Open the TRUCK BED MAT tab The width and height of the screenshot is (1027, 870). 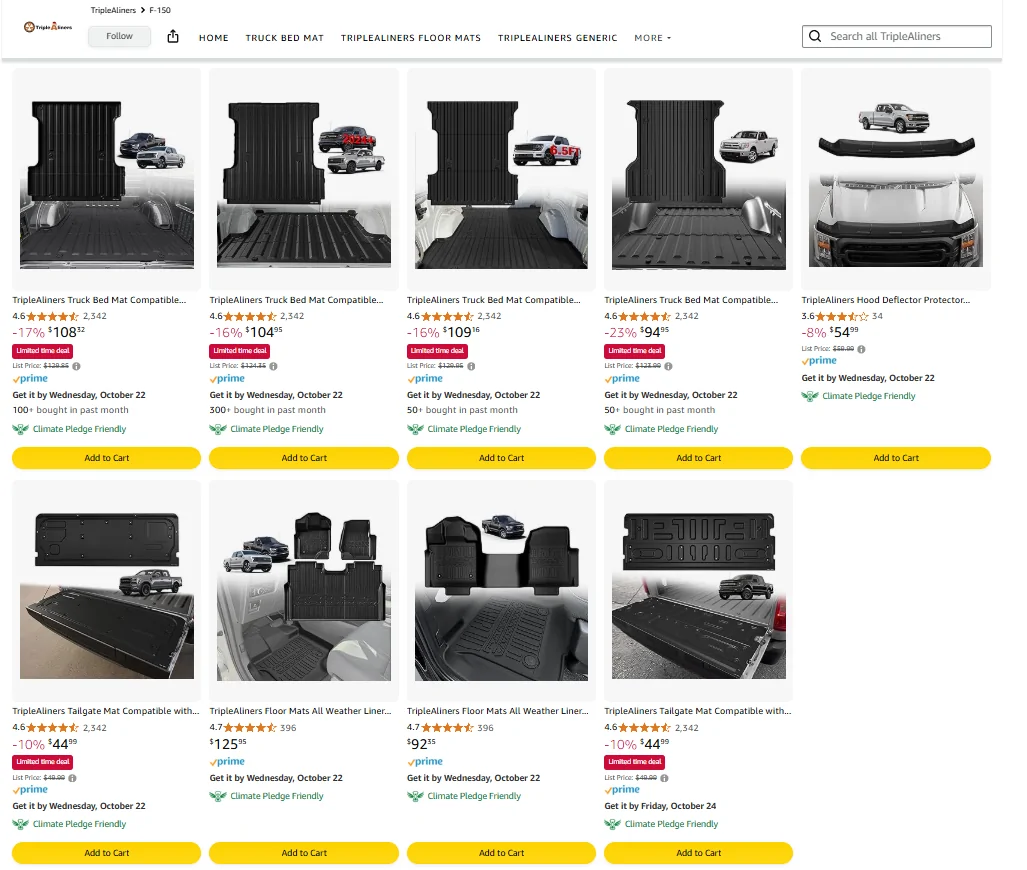pos(285,38)
